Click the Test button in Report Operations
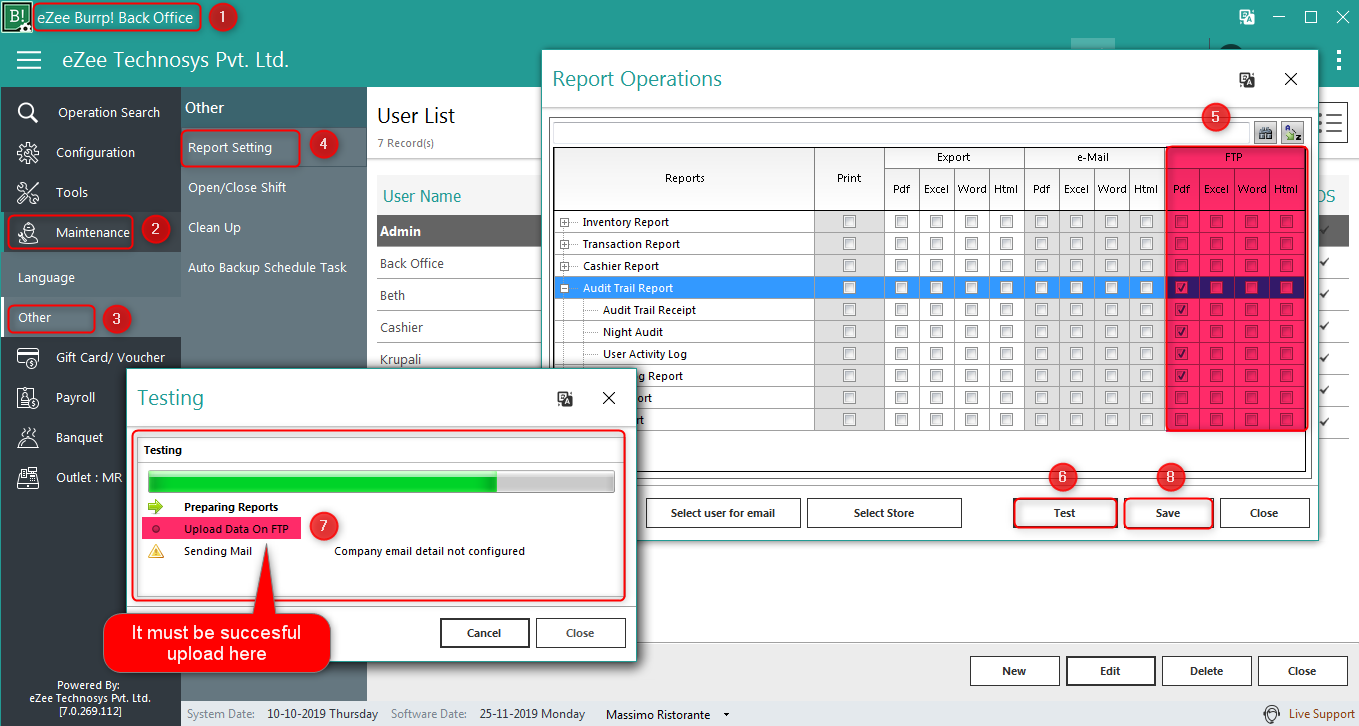 pos(1065,513)
